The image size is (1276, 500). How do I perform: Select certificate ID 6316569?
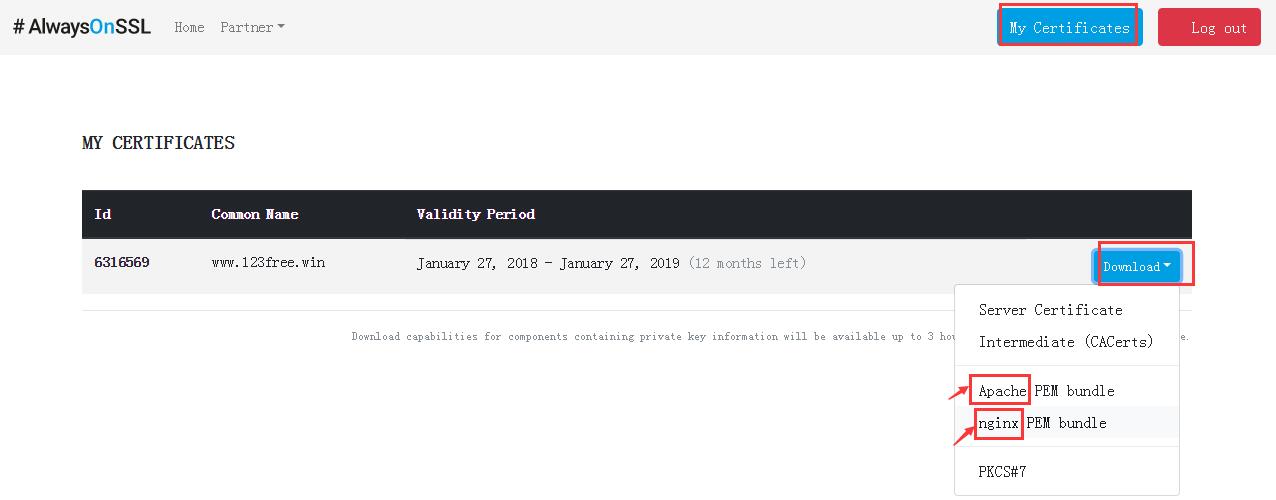click(x=122, y=263)
